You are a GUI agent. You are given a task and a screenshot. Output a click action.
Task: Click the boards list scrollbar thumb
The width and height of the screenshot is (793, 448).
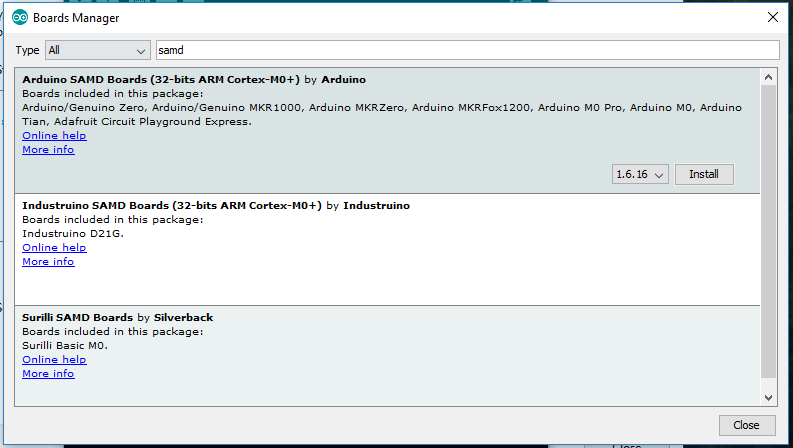(768, 231)
